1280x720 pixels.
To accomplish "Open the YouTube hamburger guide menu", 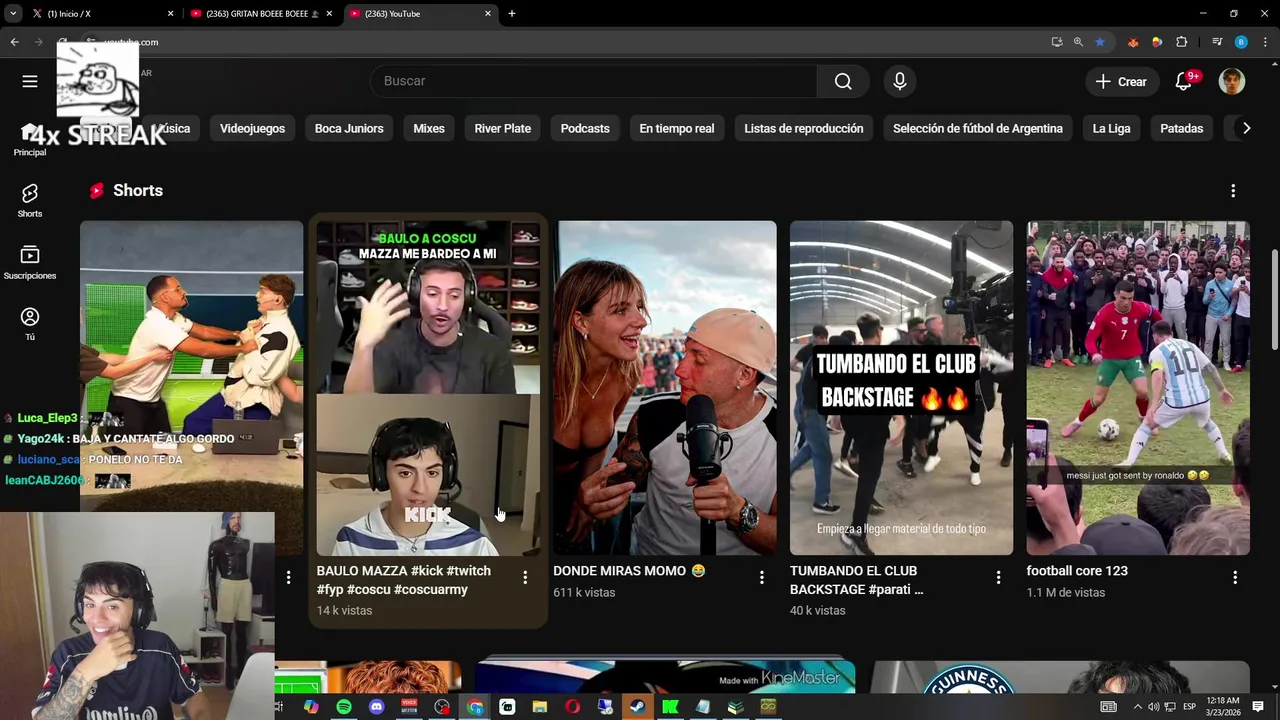I will pyautogui.click(x=30, y=81).
